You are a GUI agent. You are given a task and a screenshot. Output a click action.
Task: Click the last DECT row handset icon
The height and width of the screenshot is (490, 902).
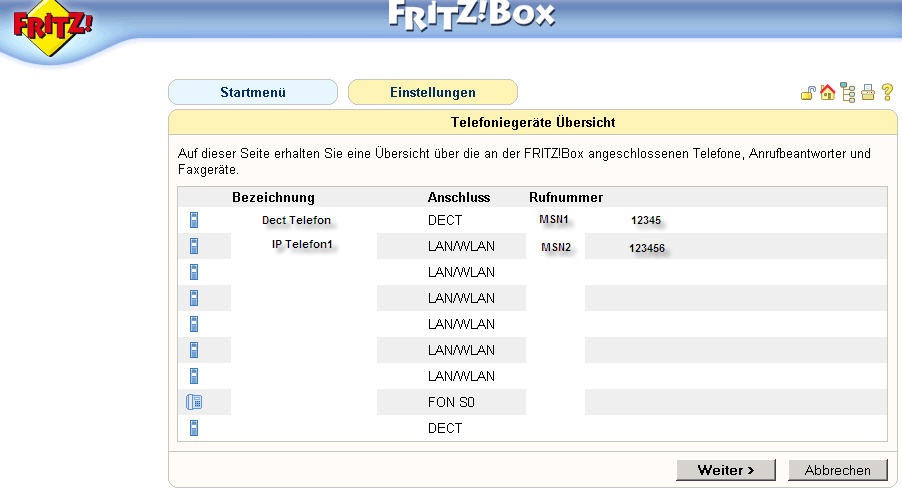[x=194, y=428]
